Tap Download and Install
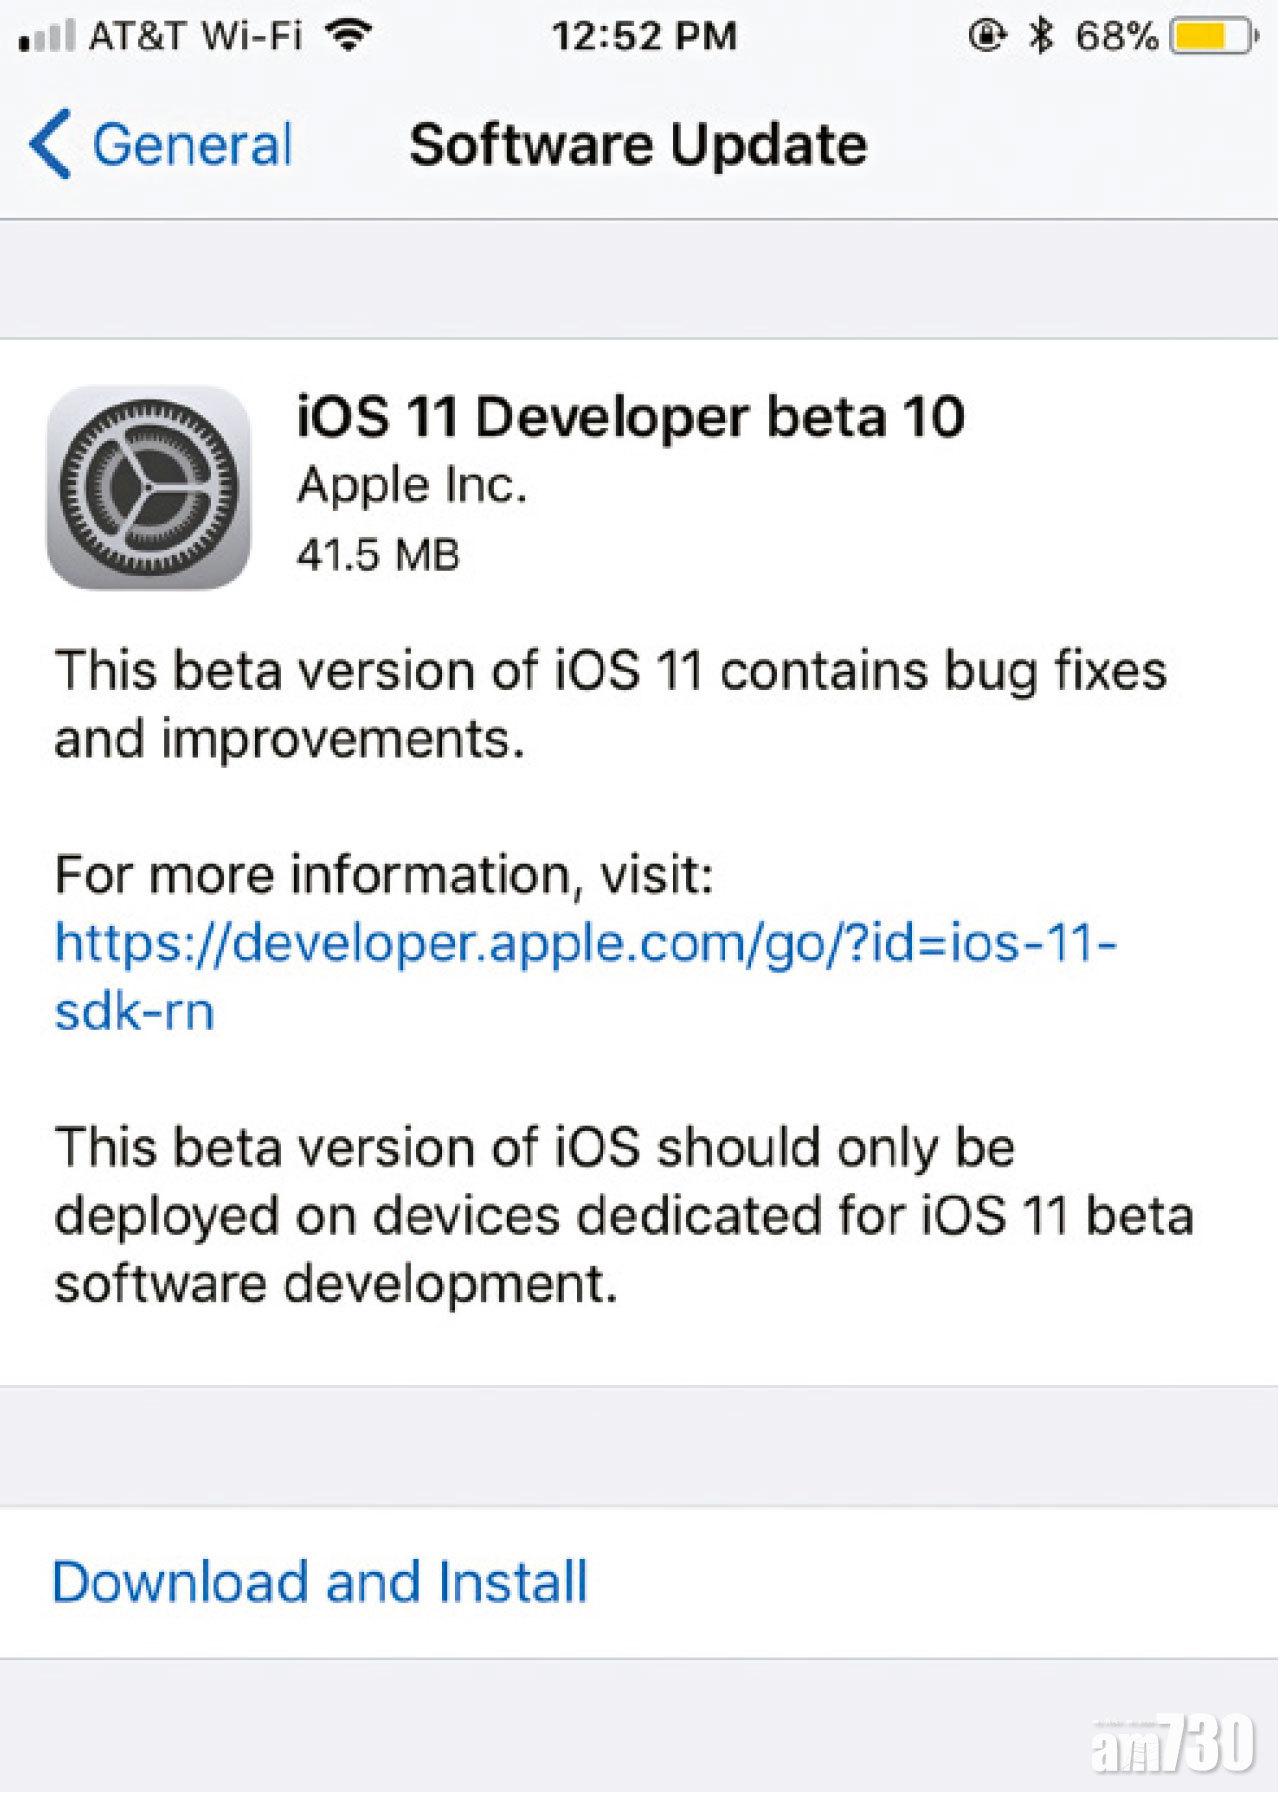1280x1794 pixels. 320,1581
